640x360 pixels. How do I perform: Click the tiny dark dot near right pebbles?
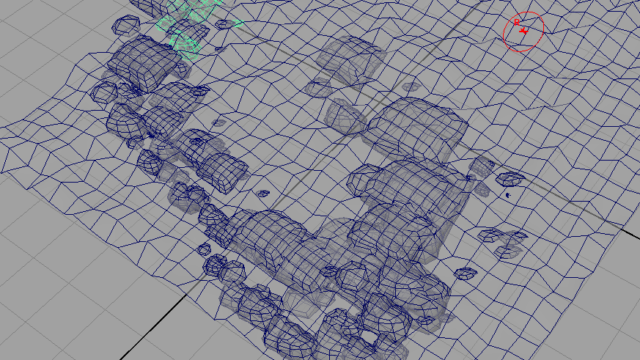(x=508, y=195)
